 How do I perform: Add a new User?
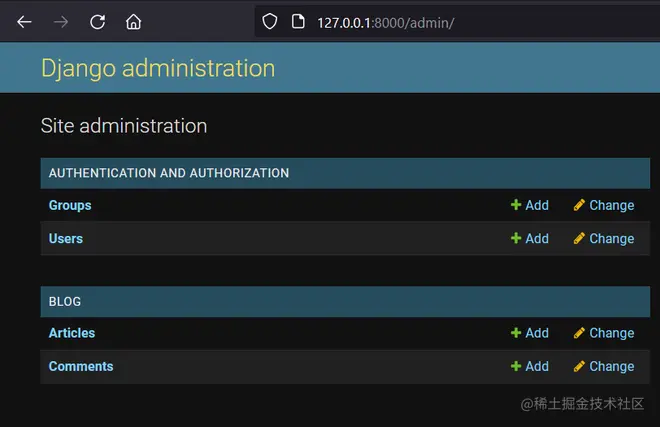[x=530, y=239]
